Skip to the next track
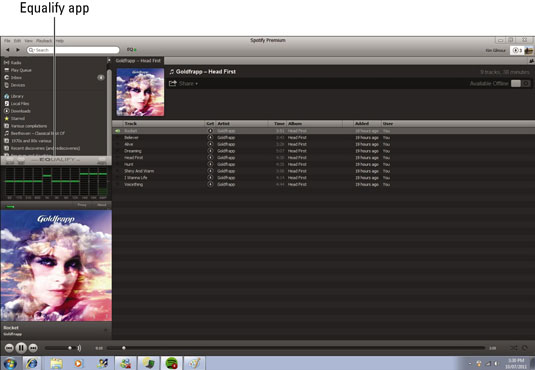The width and height of the screenshot is (535, 370). coord(33,348)
